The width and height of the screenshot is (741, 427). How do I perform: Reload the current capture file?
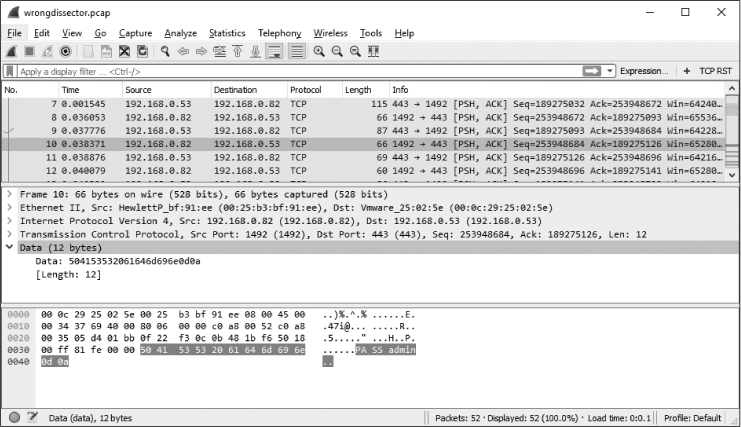(143, 51)
